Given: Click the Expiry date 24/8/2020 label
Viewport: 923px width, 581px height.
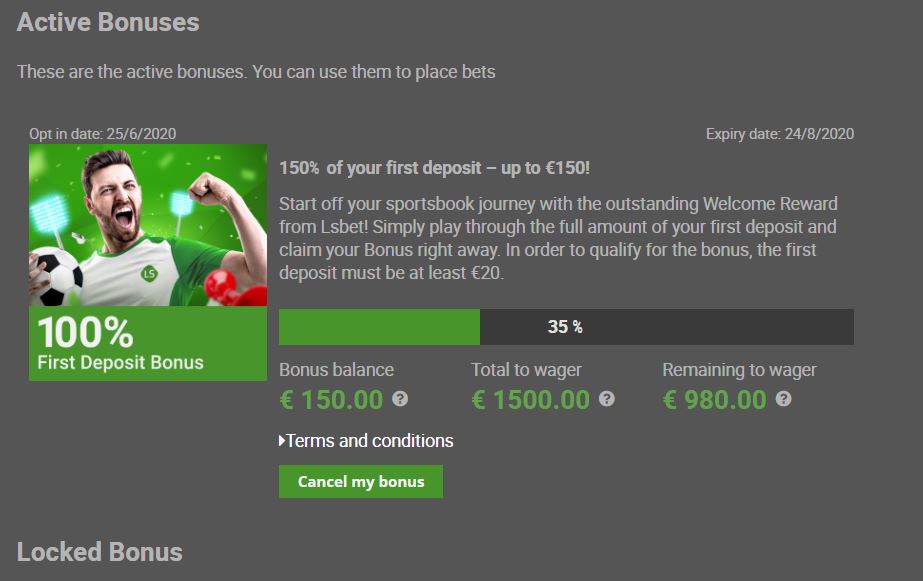Looking at the screenshot, I should tap(780, 134).
